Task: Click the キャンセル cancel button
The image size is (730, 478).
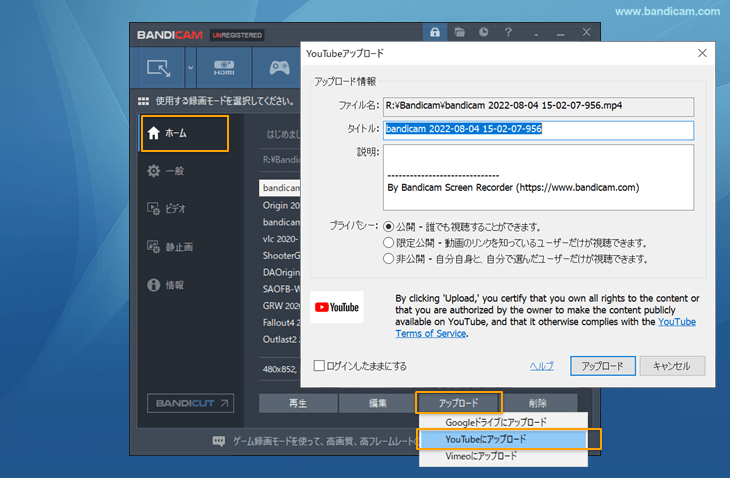Action: pyautogui.click(x=672, y=366)
